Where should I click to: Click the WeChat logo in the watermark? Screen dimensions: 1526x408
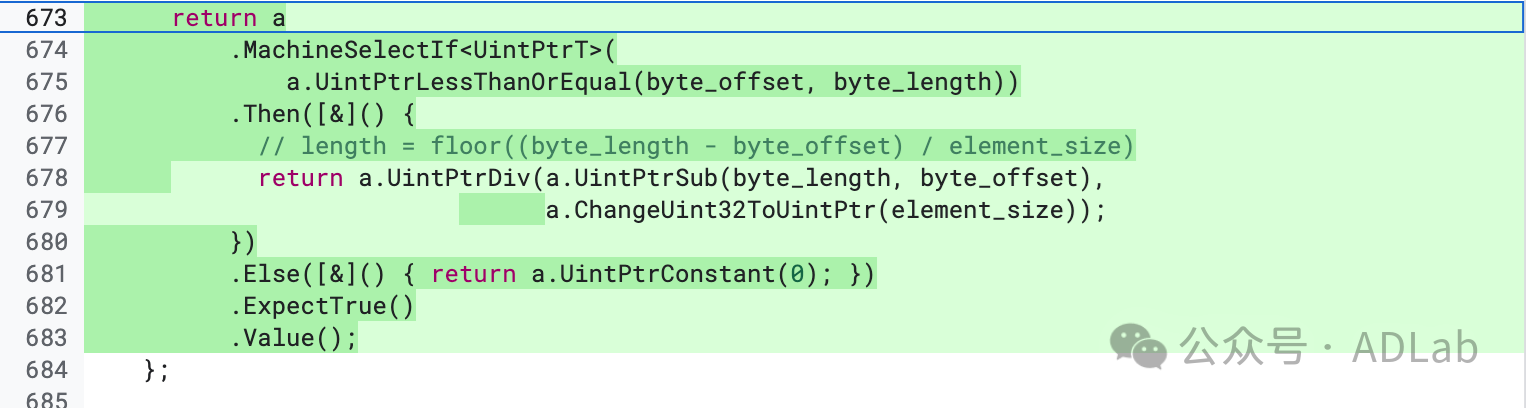click(x=1138, y=346)
